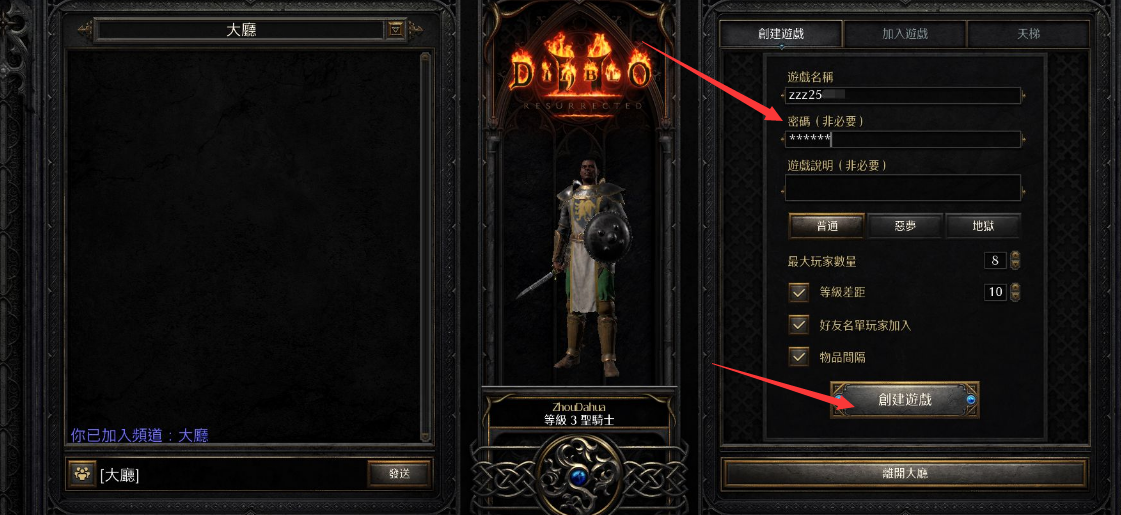This screenshot has height=515, width=1121.
Task: Click the Diablo II Resurrected logo
Action: pyautogui.click(x=580, y=74)
